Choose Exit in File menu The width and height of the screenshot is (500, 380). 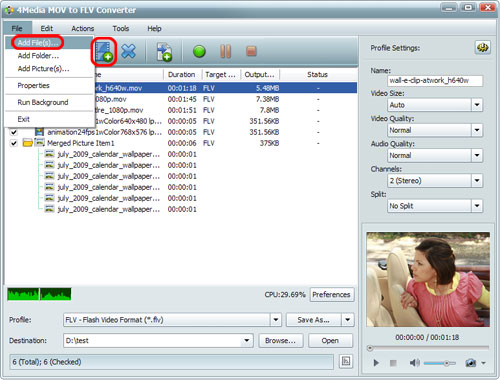tap(49, 119)
